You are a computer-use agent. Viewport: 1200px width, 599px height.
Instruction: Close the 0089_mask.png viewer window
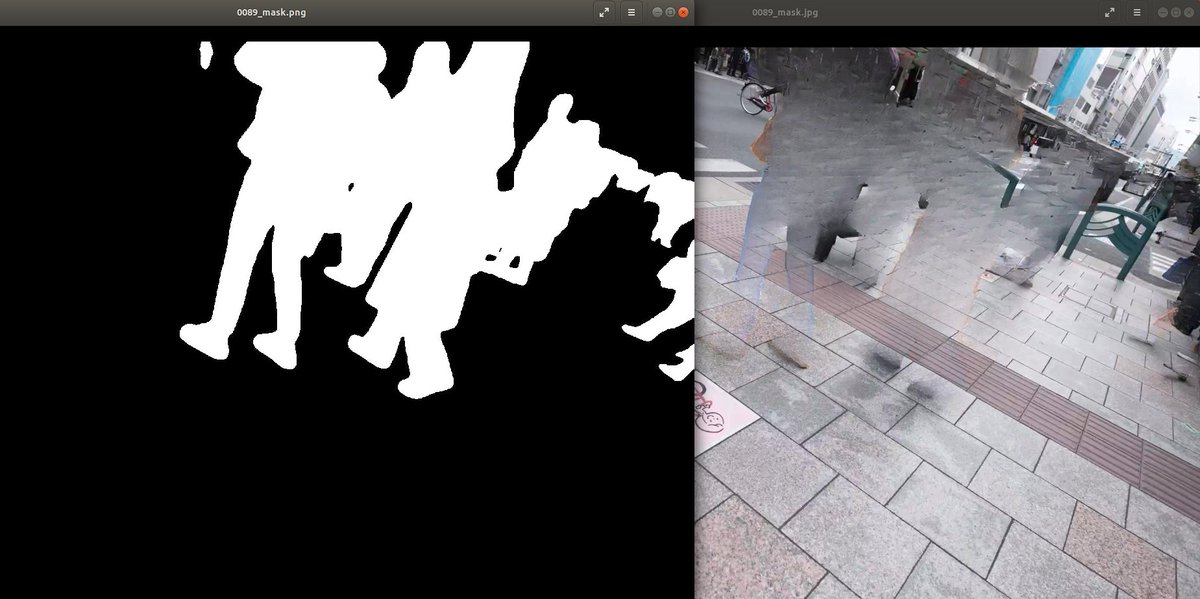683,12
